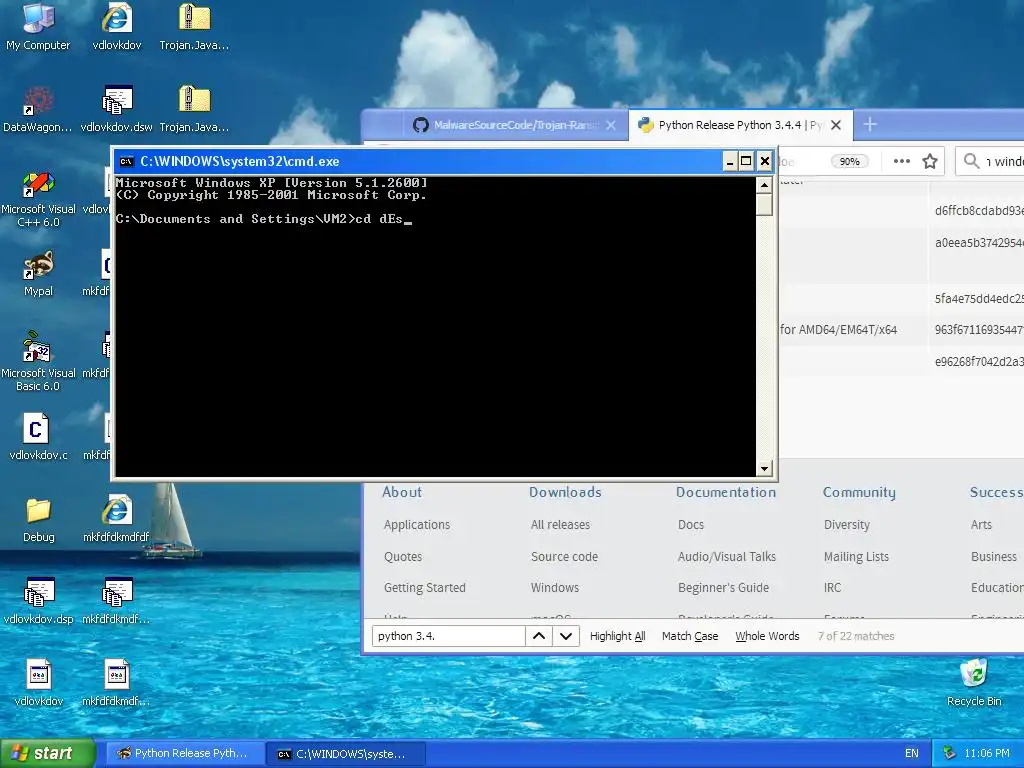Close the MalwareSourceCode GitHub tab
Viewport: 1024px width, 768px height.
point(611,125)
